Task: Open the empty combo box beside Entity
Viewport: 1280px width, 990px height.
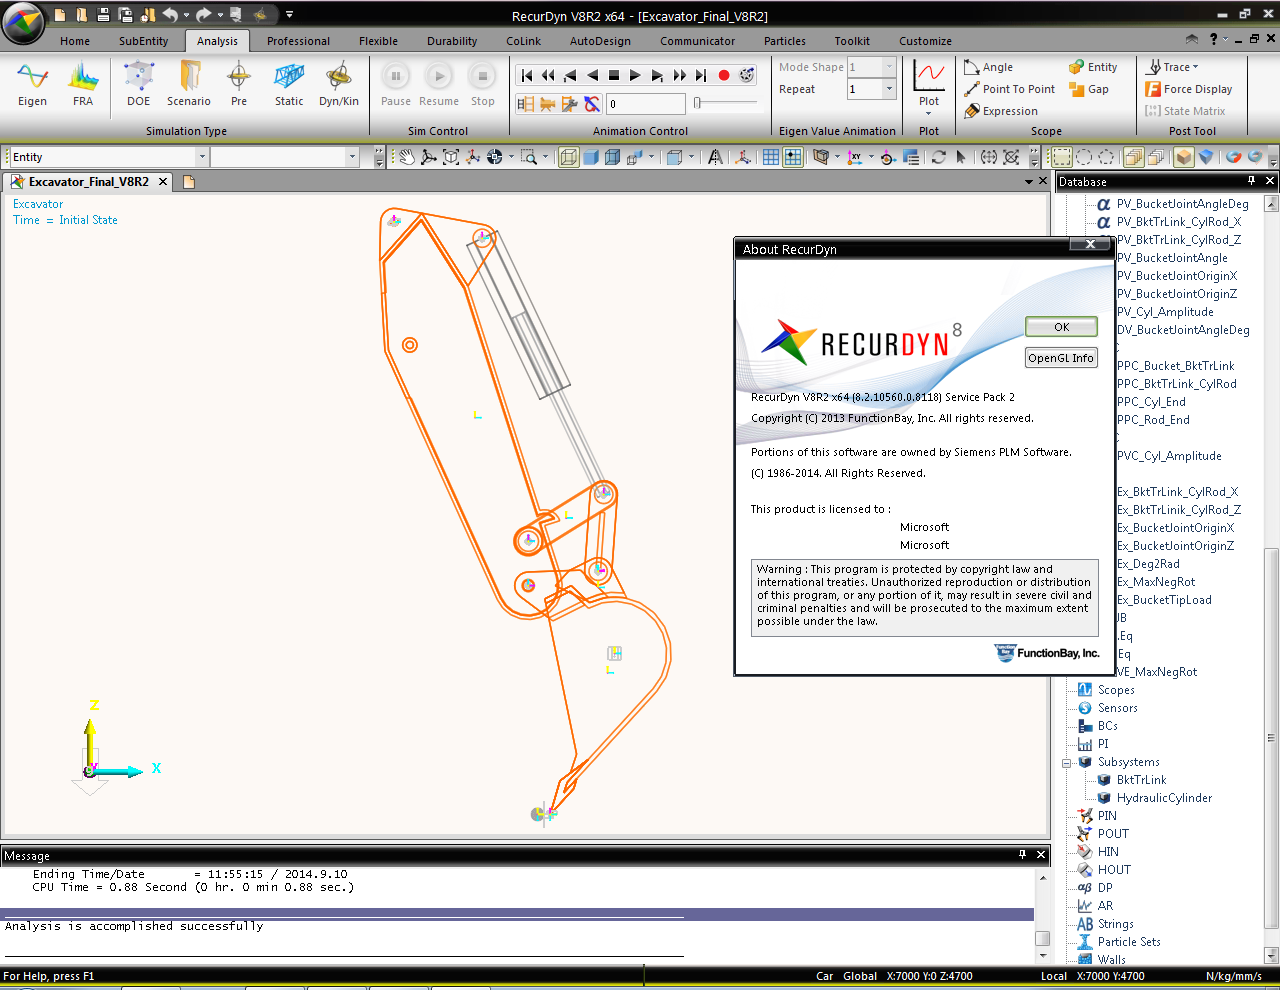Action: tap(284, 157)
